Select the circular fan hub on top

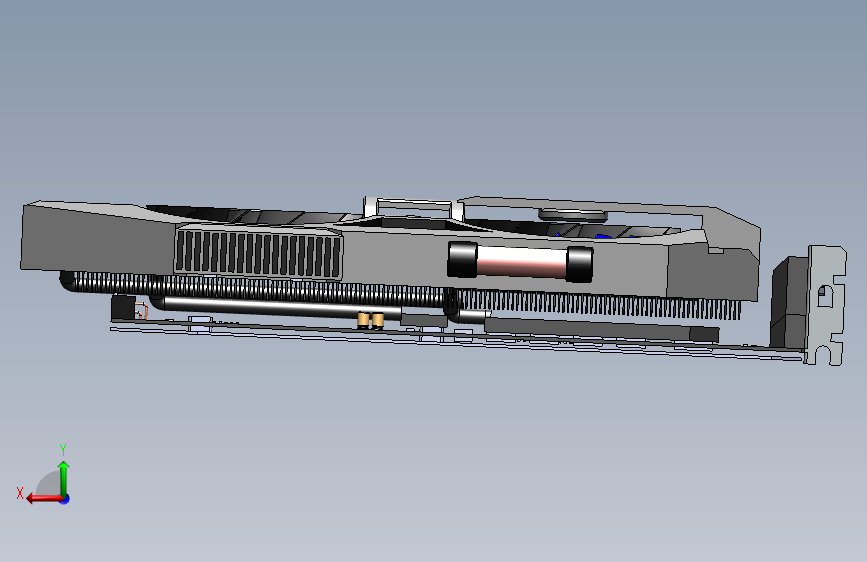tap(573, 214)
